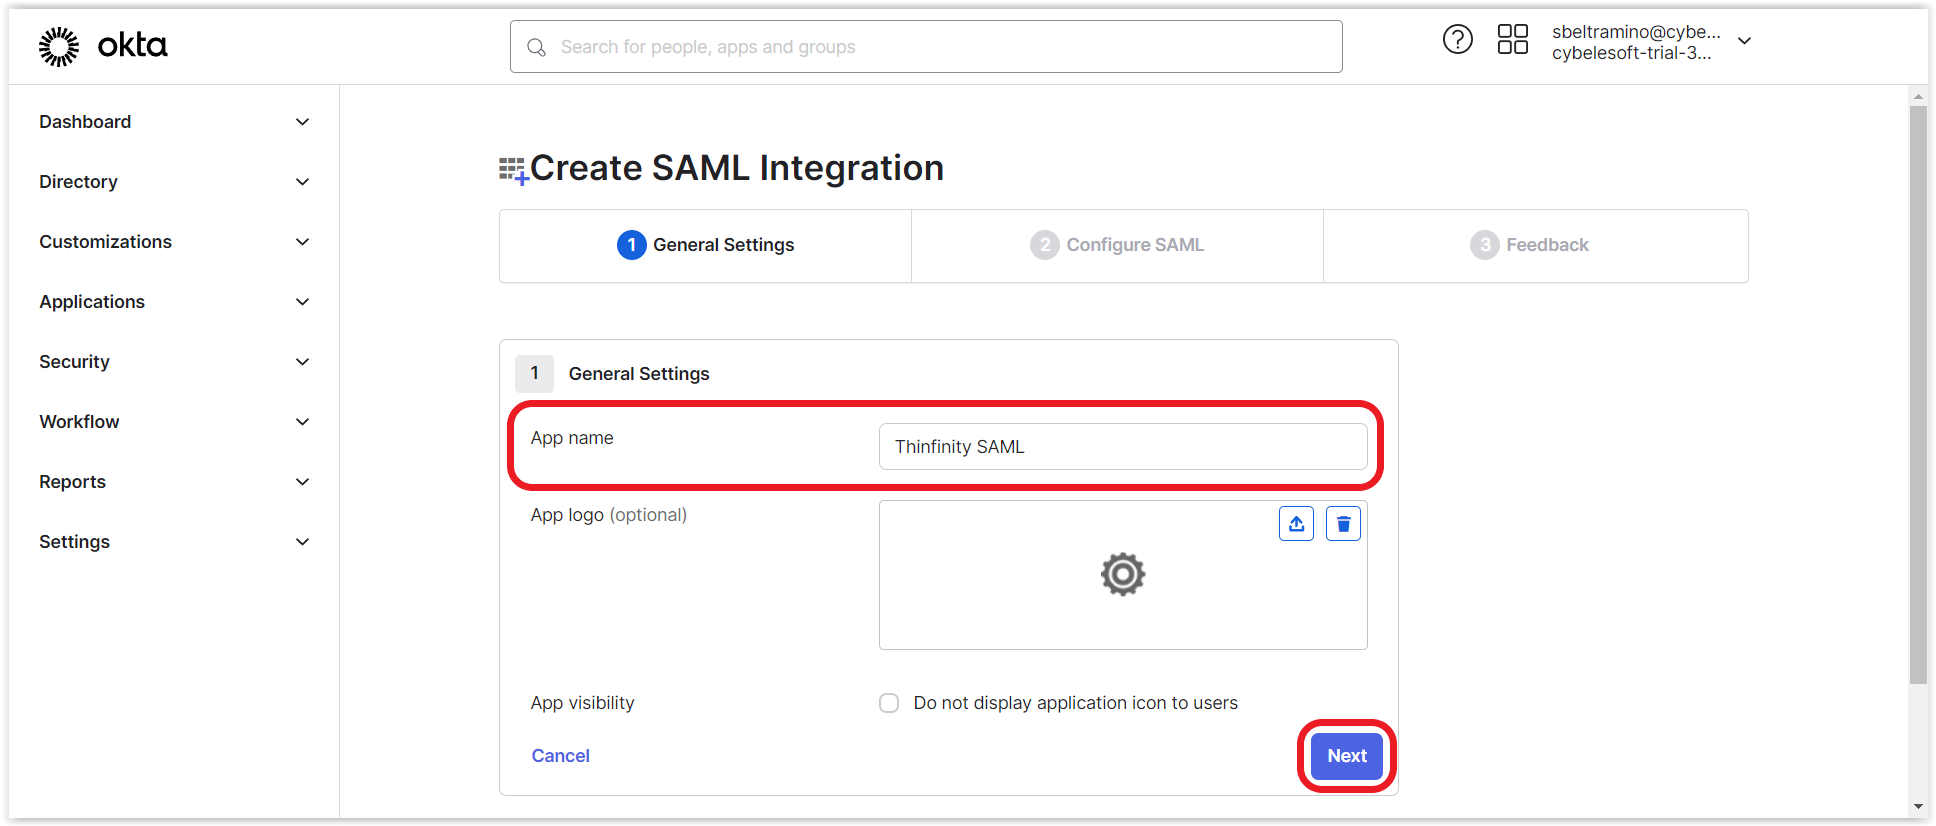Click the scrollbar down arrow
This screenshot has height=826, width=1936.
point(1918,806)
